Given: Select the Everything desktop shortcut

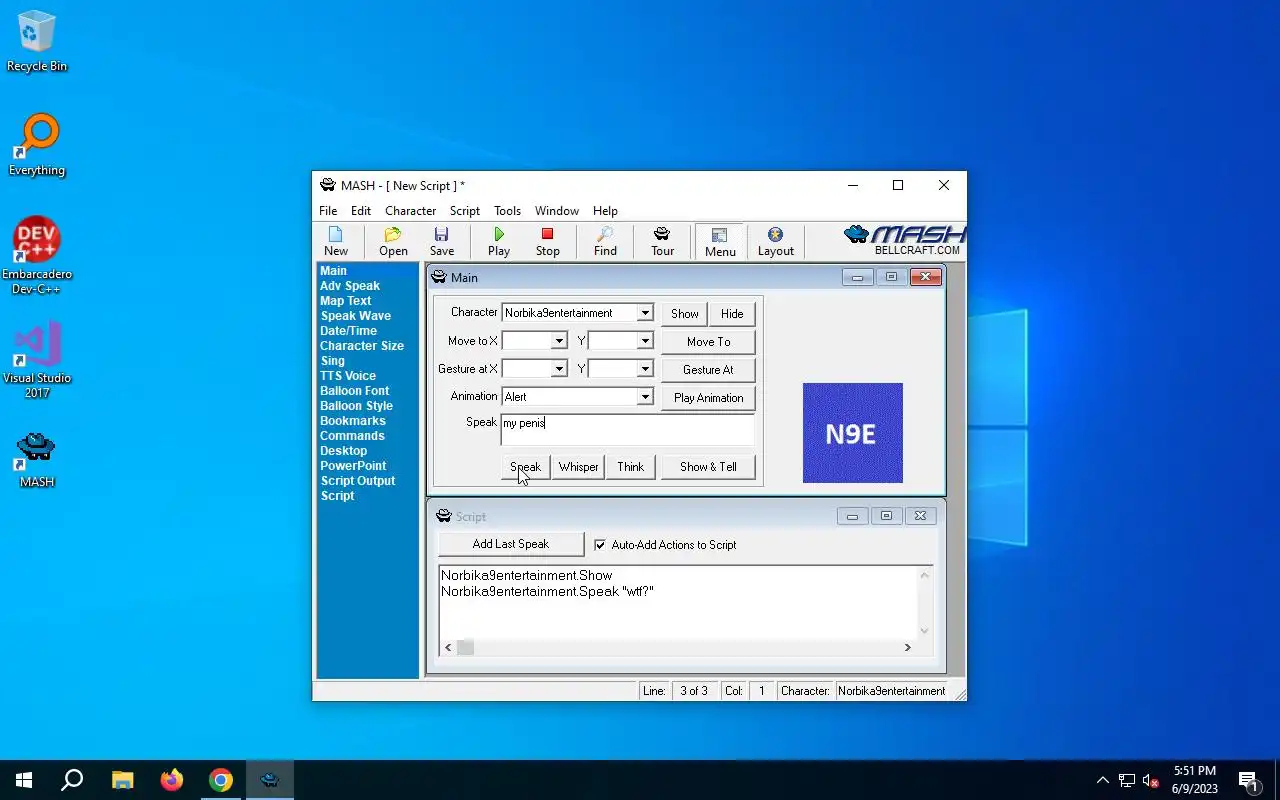Looking at the screenshot, I should (37, 145).
